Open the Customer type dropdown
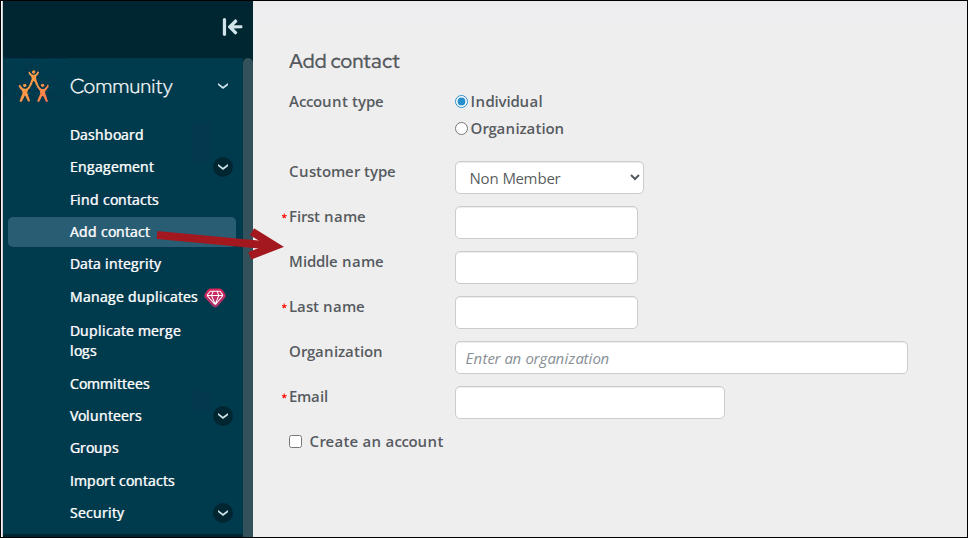The height and width of the screenshot is (538, 968). (x=549, y=178)
